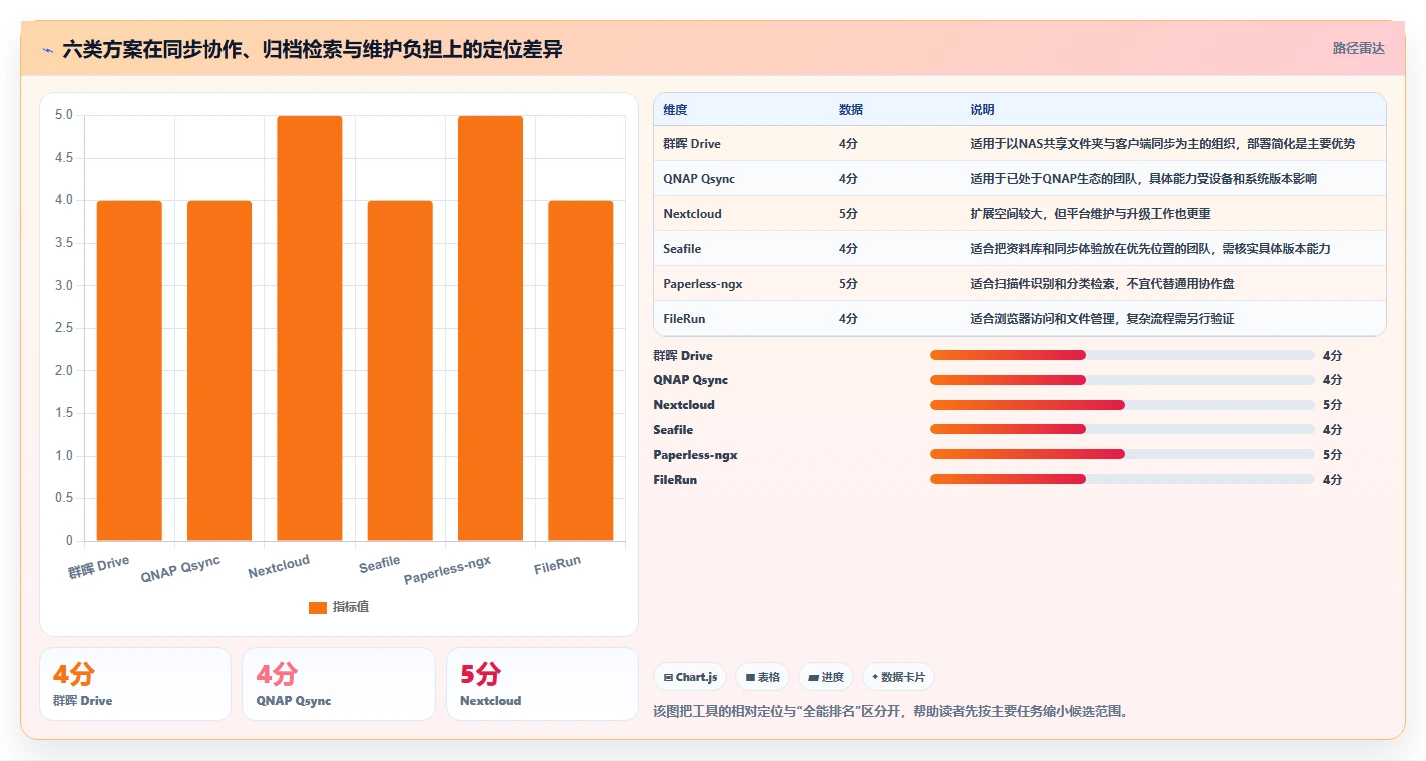Click the FileRun progress bar
The height and width of the screenshot is (761, 1426).
pyautogui.click(x=1122, y=479)
